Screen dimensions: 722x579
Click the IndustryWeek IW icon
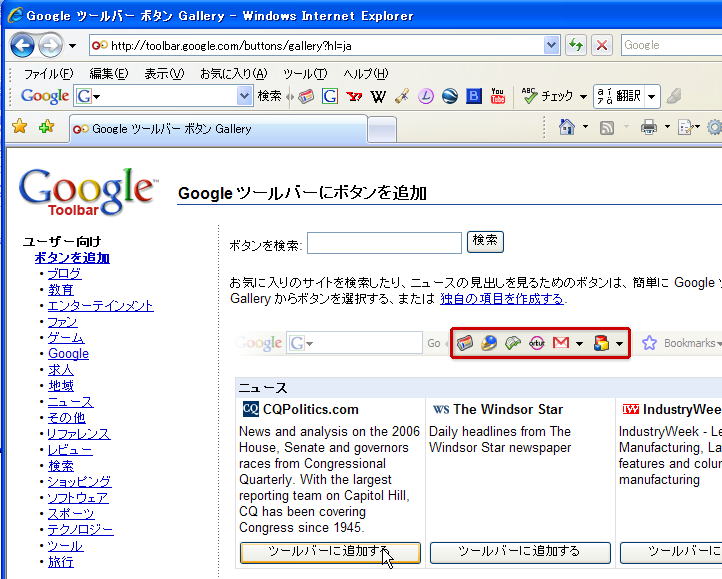(x=630, y=409)
